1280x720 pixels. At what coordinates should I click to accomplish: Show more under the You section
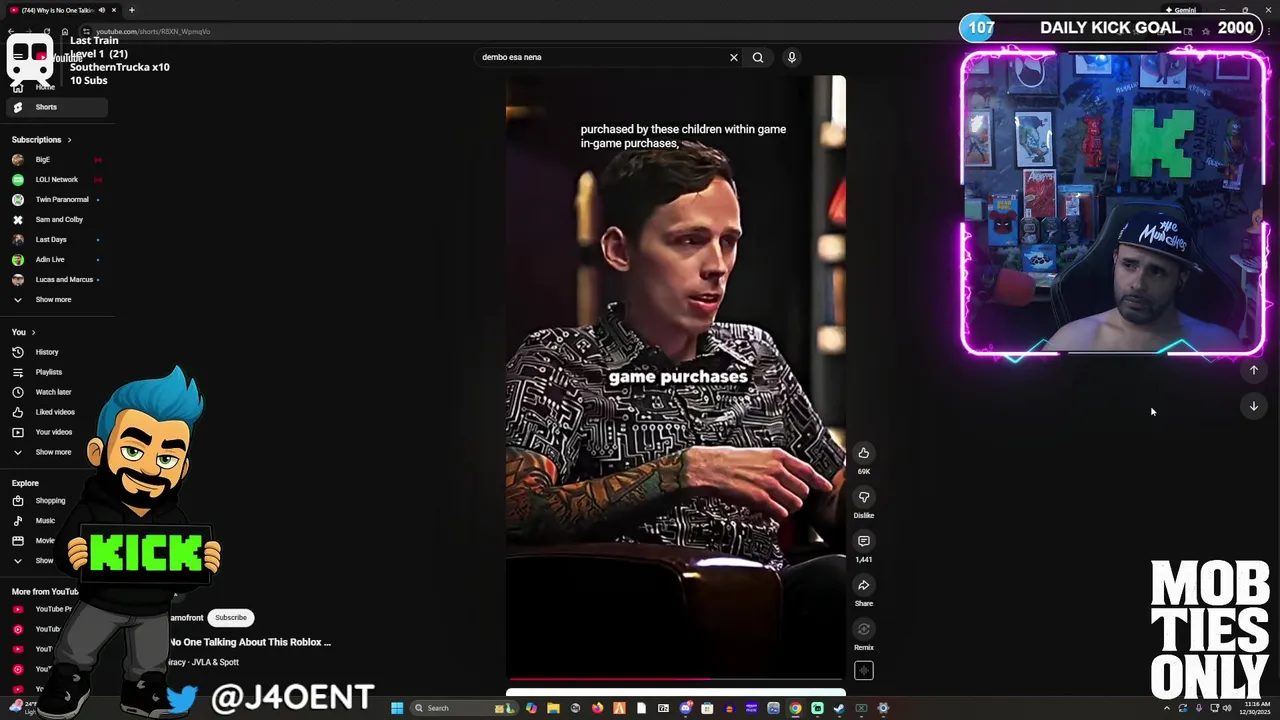coord(53,452)
